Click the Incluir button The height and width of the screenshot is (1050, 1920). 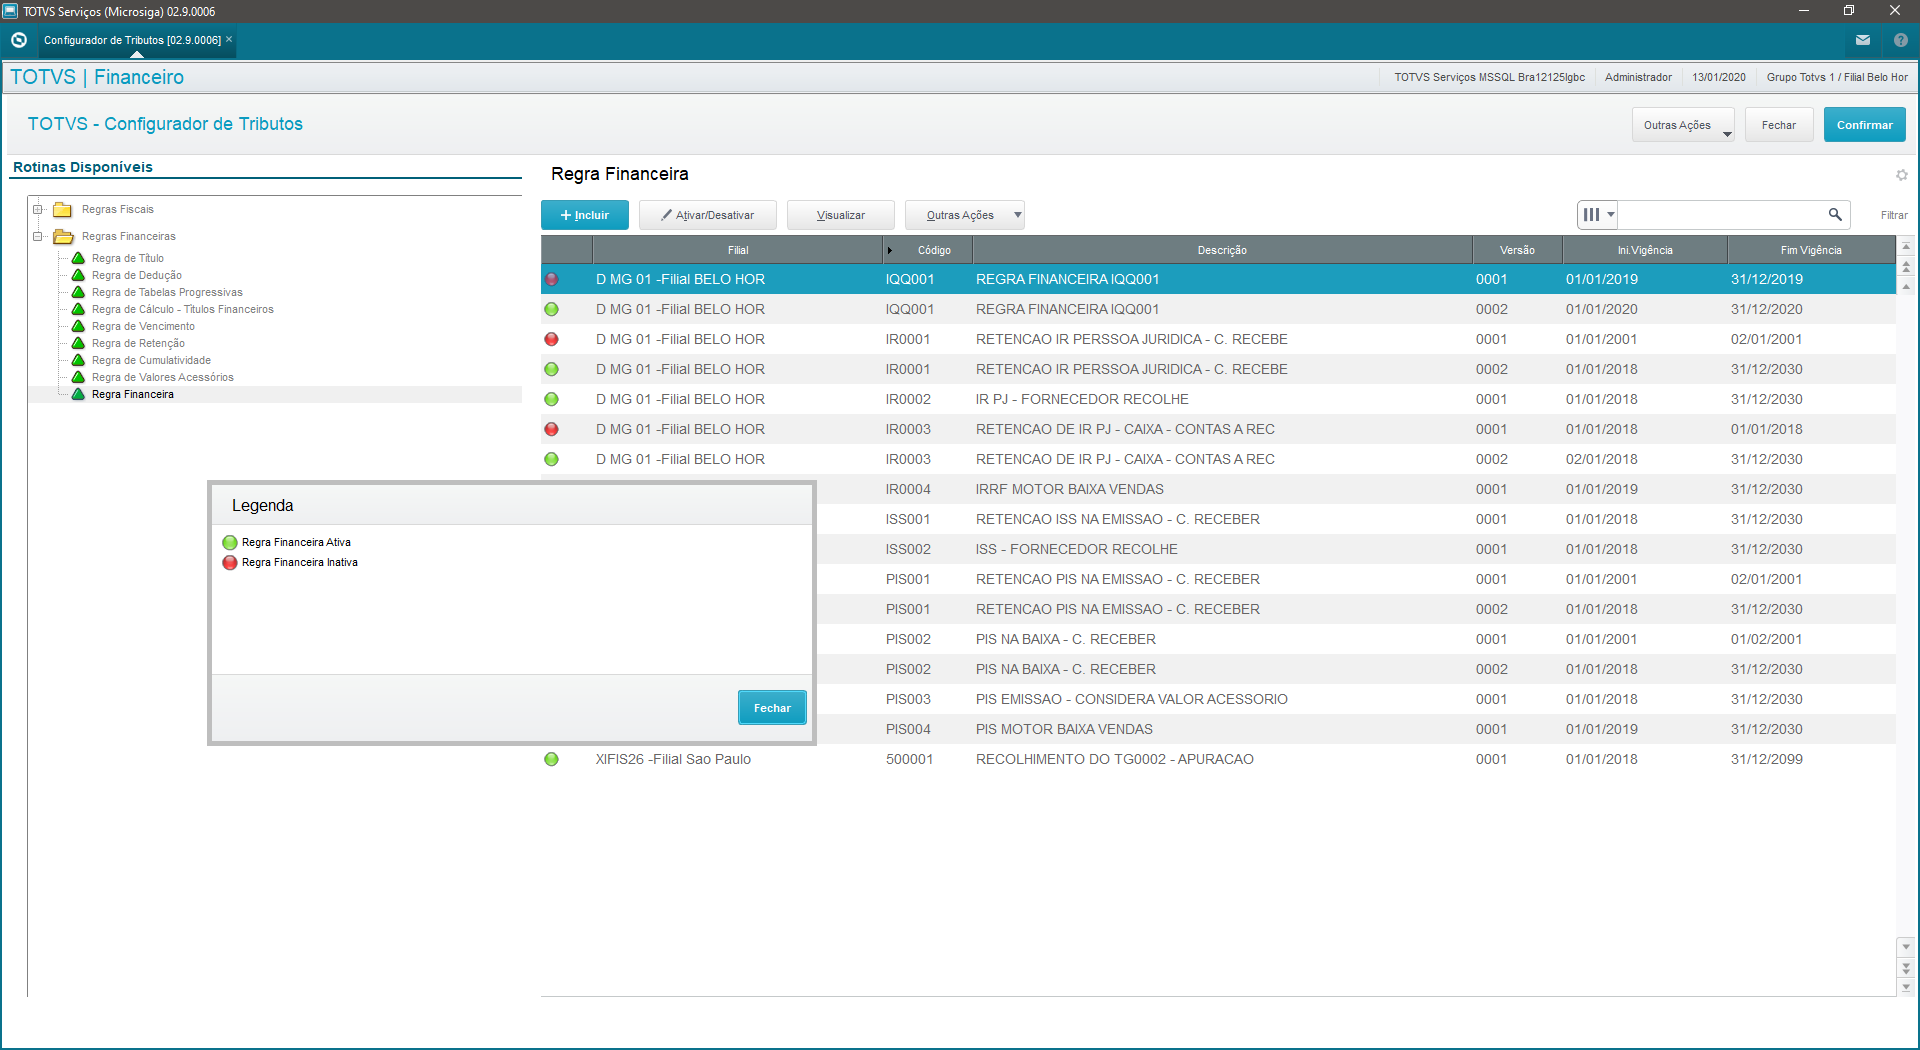(x=585, y=215)
